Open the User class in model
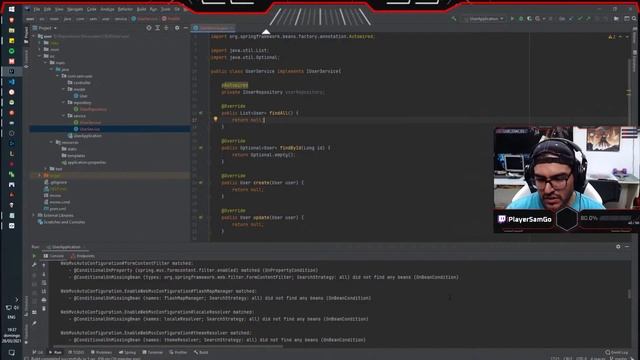 (80, 96)
